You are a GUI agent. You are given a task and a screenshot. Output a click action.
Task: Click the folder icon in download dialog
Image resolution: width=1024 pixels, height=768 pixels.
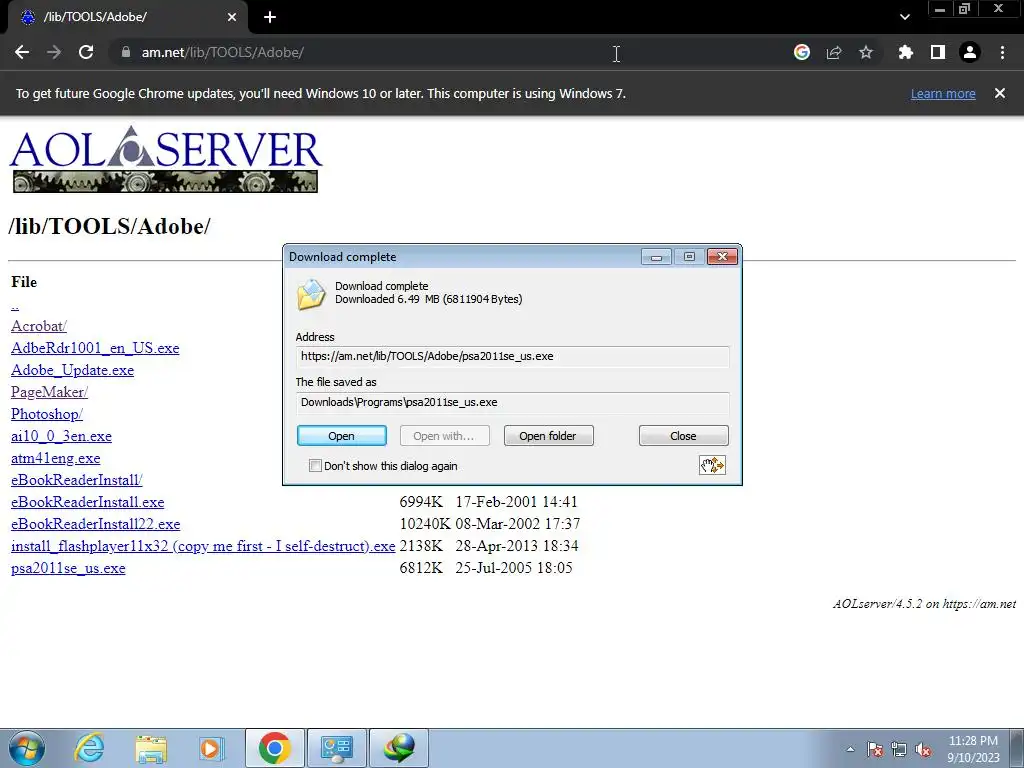click(311, 294)
